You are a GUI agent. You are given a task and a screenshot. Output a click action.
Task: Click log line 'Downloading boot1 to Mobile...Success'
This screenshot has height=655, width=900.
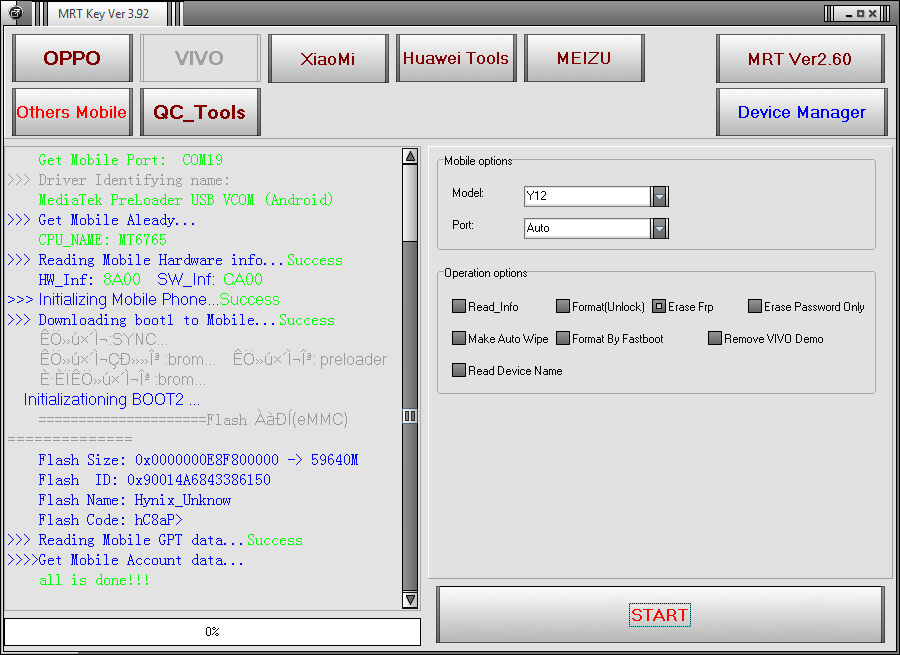tap(171, 320)
